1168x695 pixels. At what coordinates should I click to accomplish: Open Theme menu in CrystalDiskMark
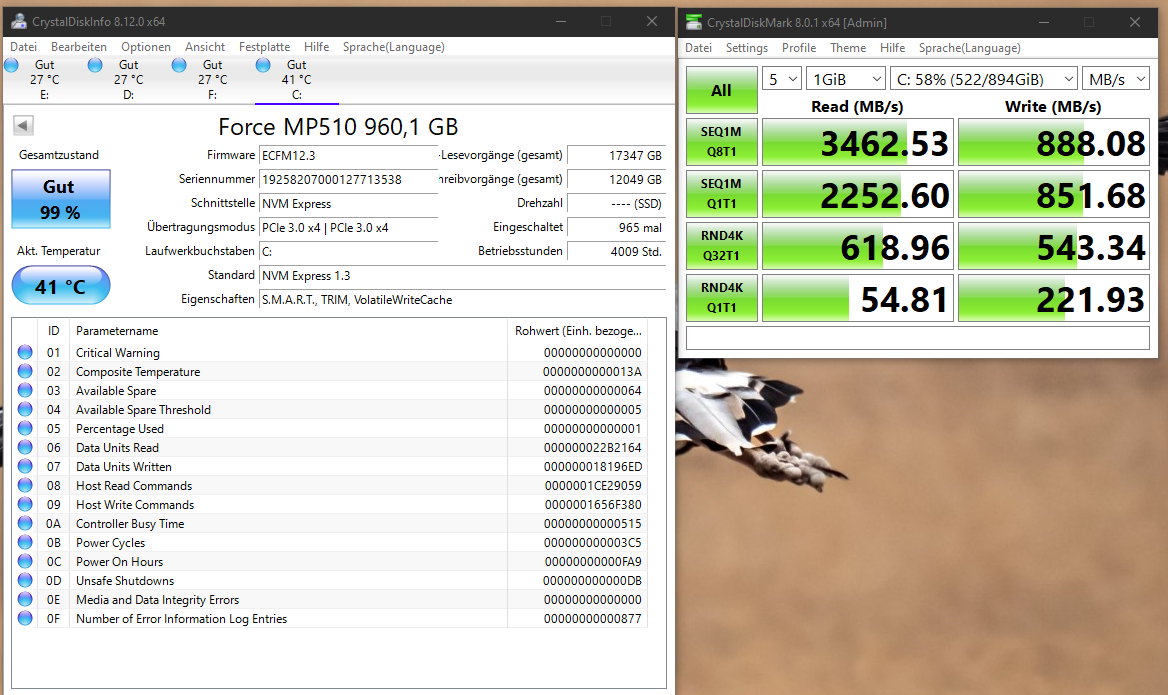point(848,48)
